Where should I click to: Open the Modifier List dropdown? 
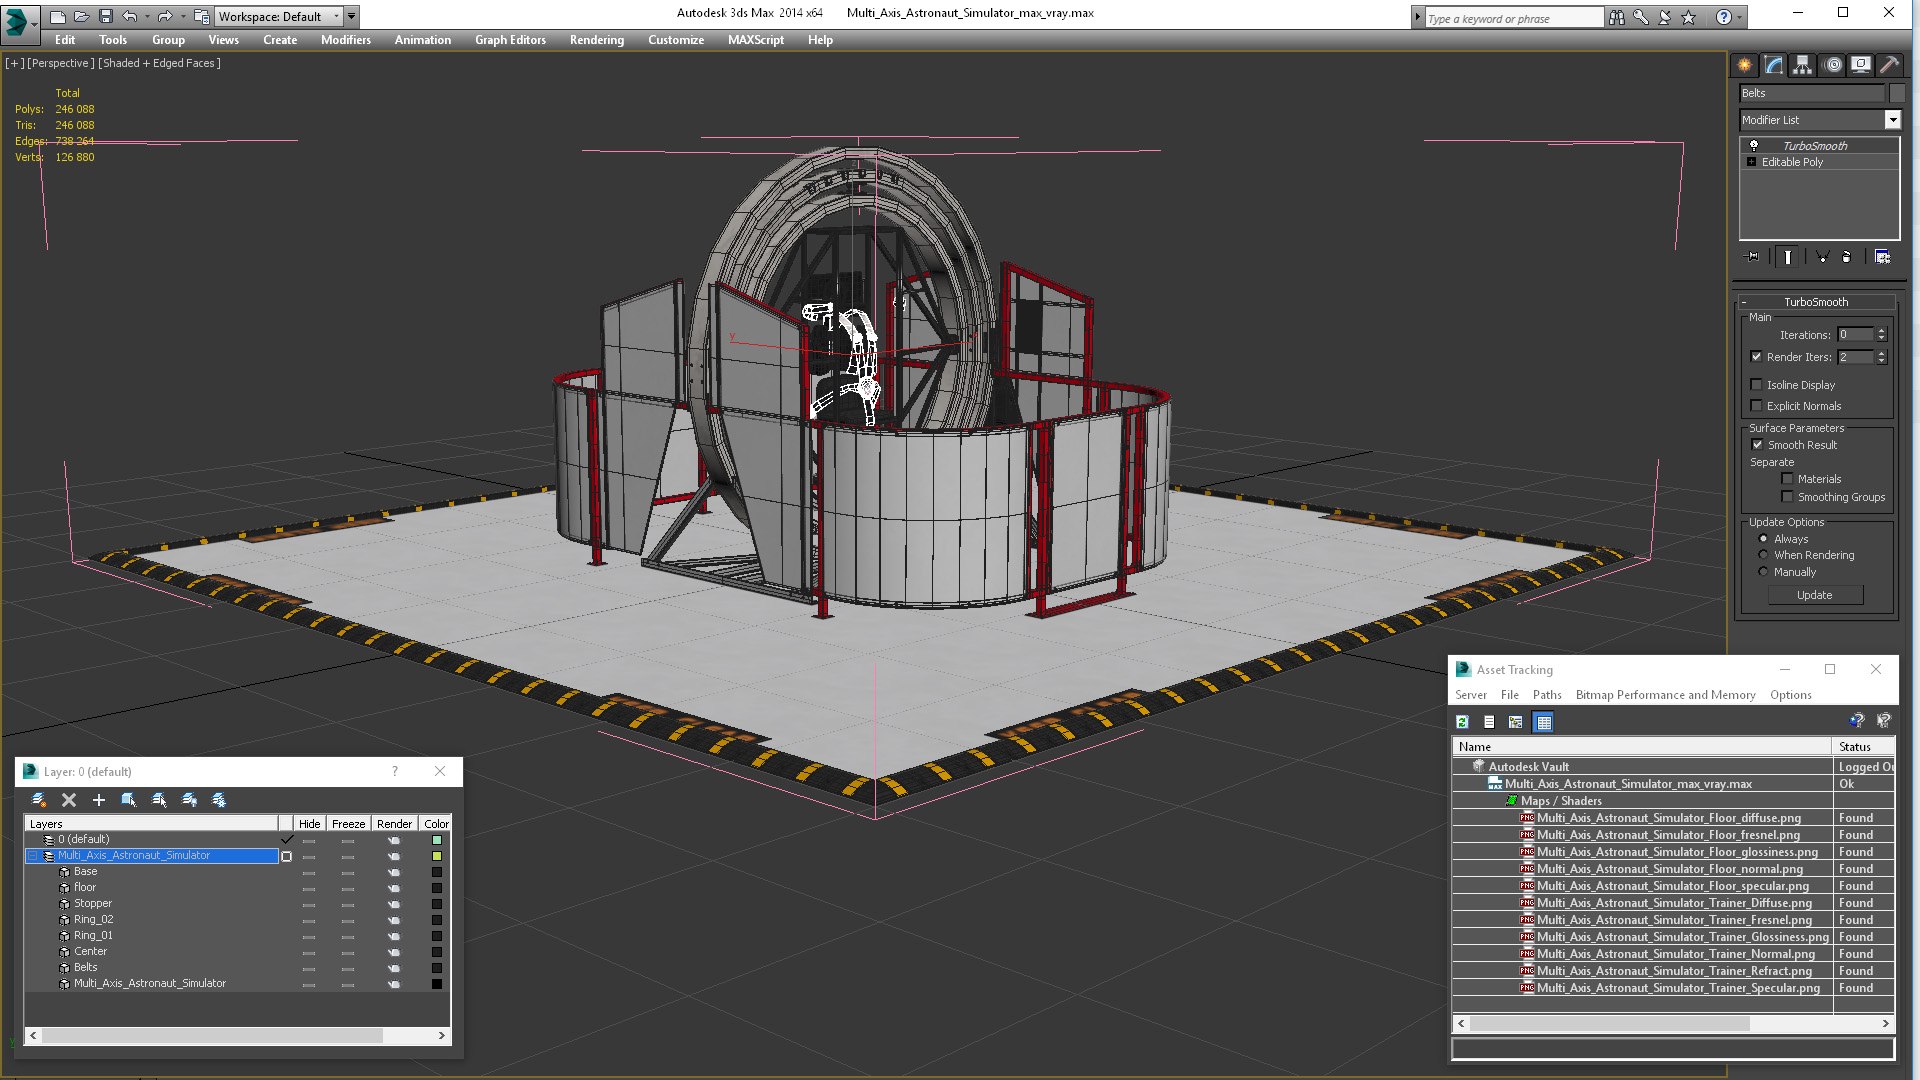coord(1892,120)
